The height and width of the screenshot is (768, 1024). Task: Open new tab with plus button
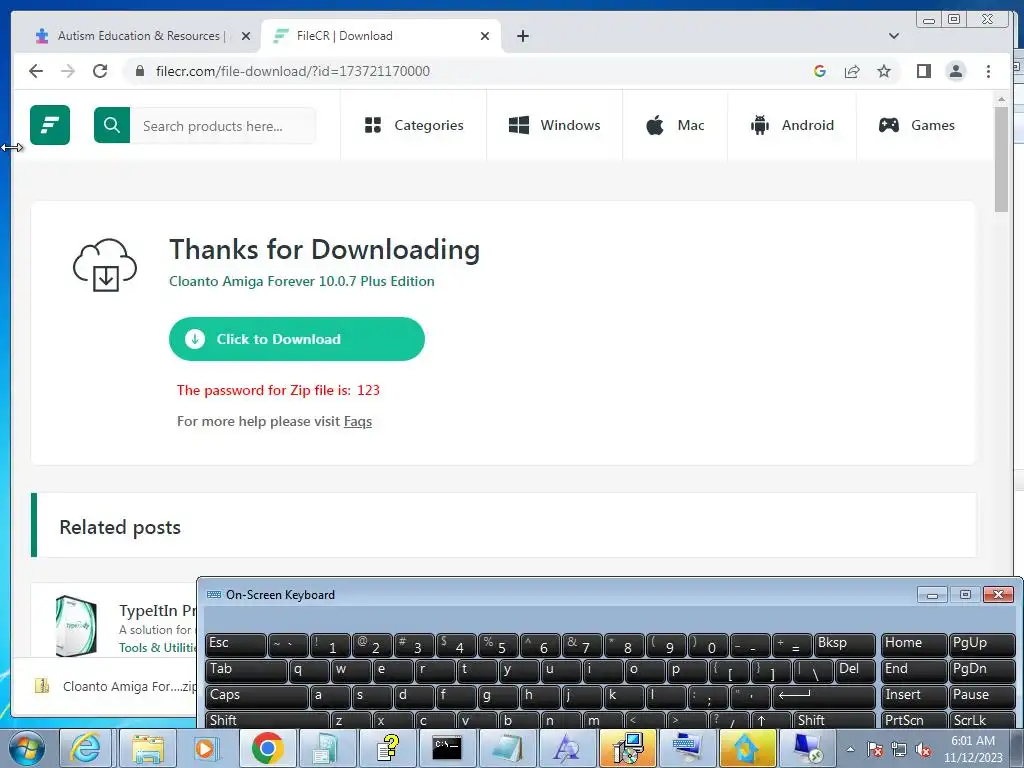coord(522,36)
